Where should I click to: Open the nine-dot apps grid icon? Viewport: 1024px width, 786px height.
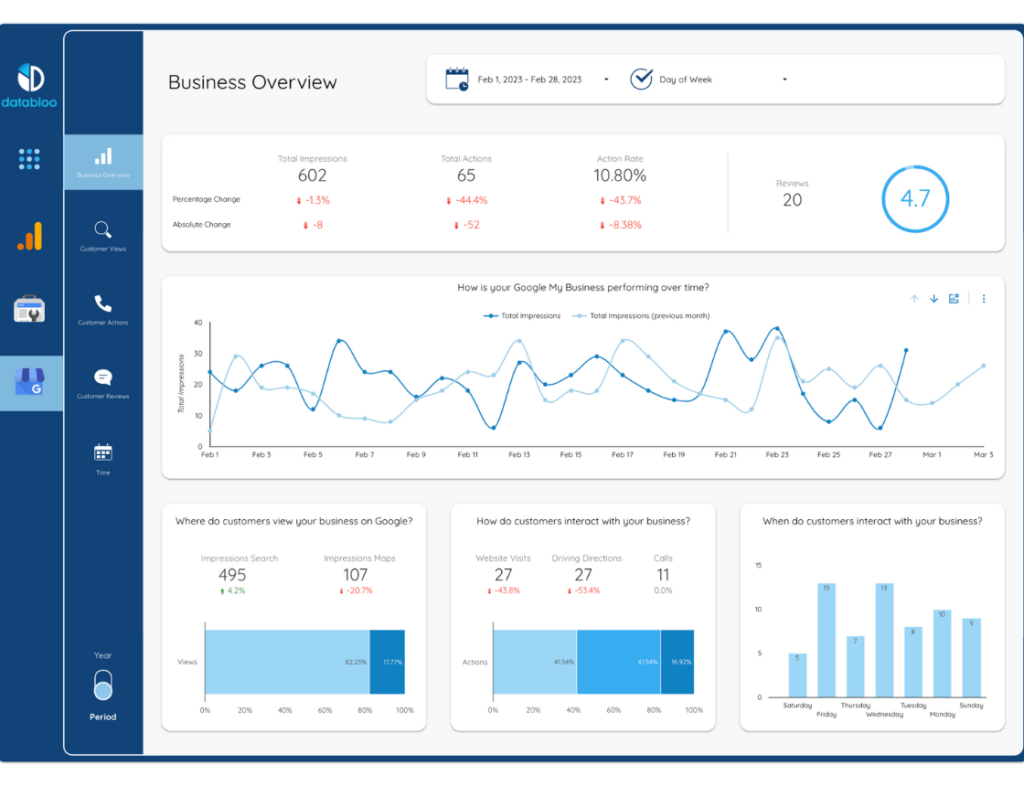point(29,159)
